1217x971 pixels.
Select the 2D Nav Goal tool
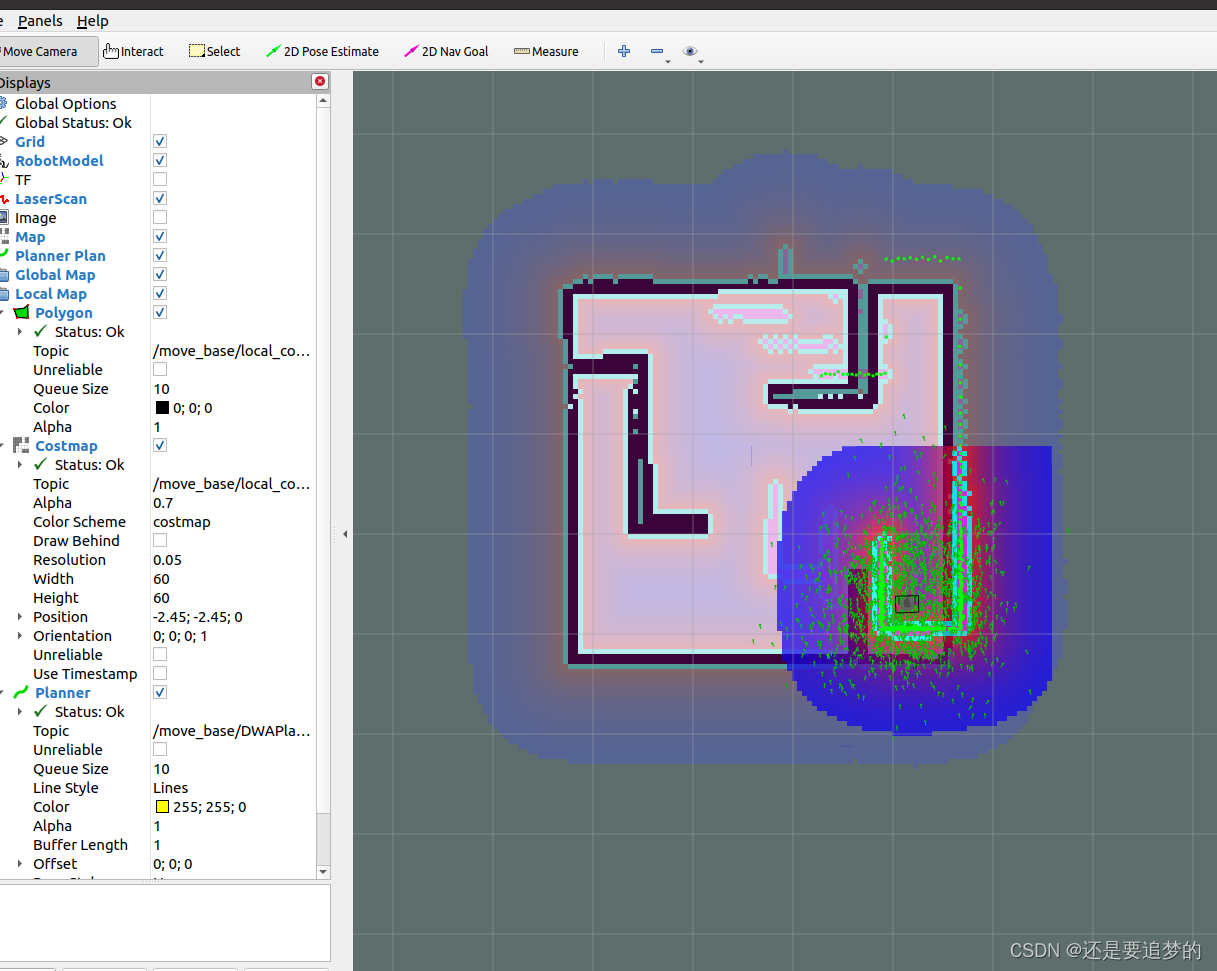pos(446,51)
